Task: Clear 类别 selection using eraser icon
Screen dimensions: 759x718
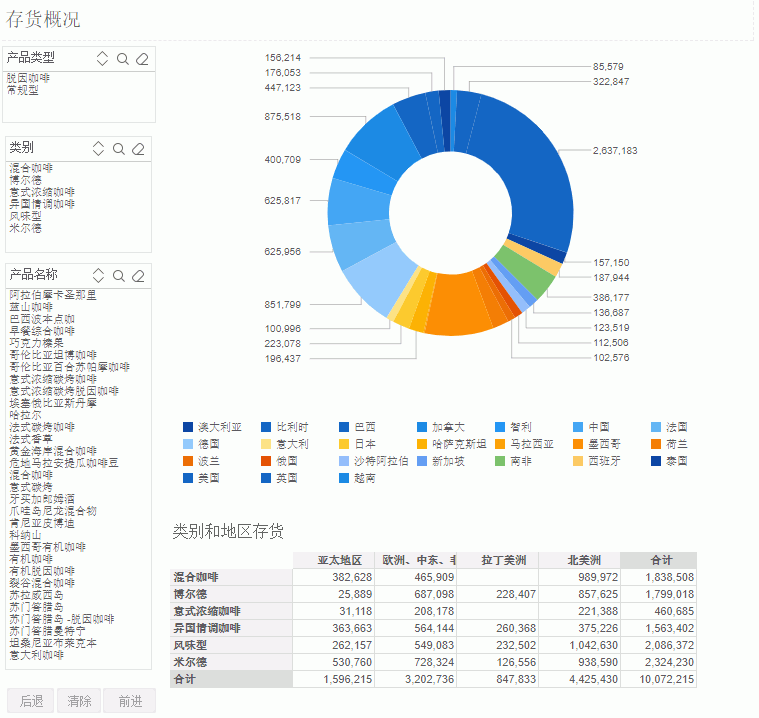Action: (x=139, y=149)
